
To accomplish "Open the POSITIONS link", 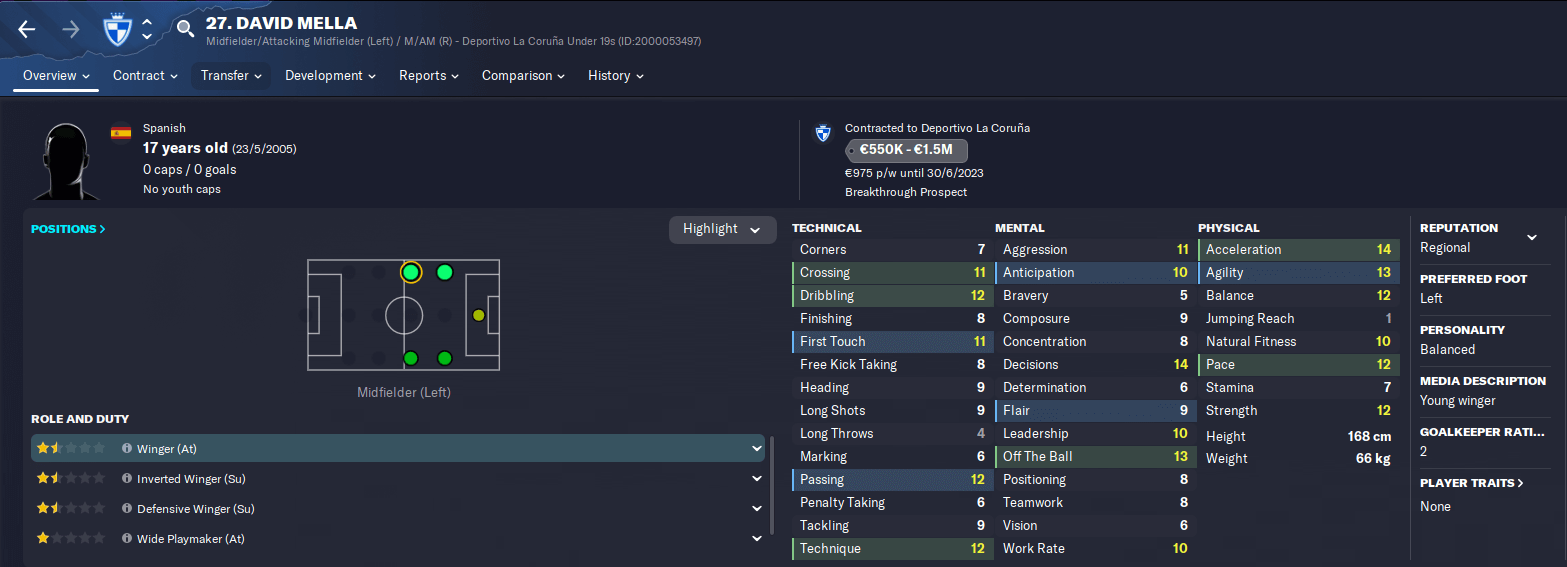I will coord(68,229).
